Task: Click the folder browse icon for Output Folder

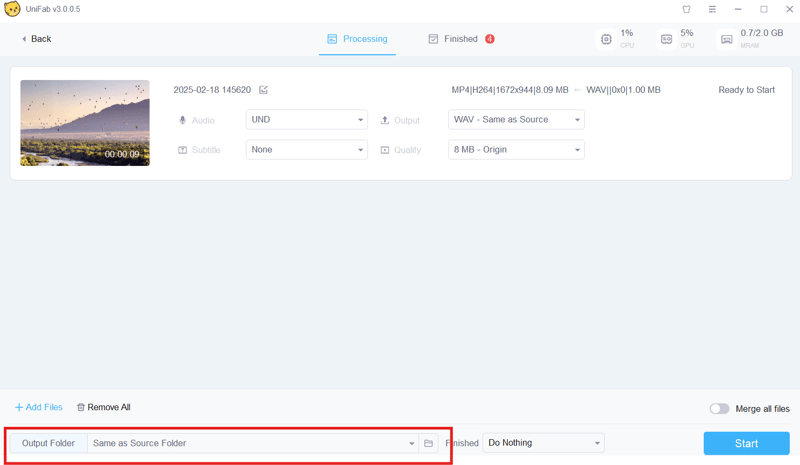Action: coord(428,443)
